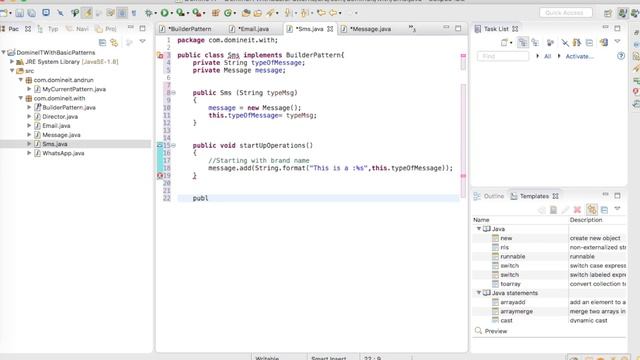This screenshot has height=360, width=640.
Task: Collapse the Java statements templates group
Action: tap(479, 293)
